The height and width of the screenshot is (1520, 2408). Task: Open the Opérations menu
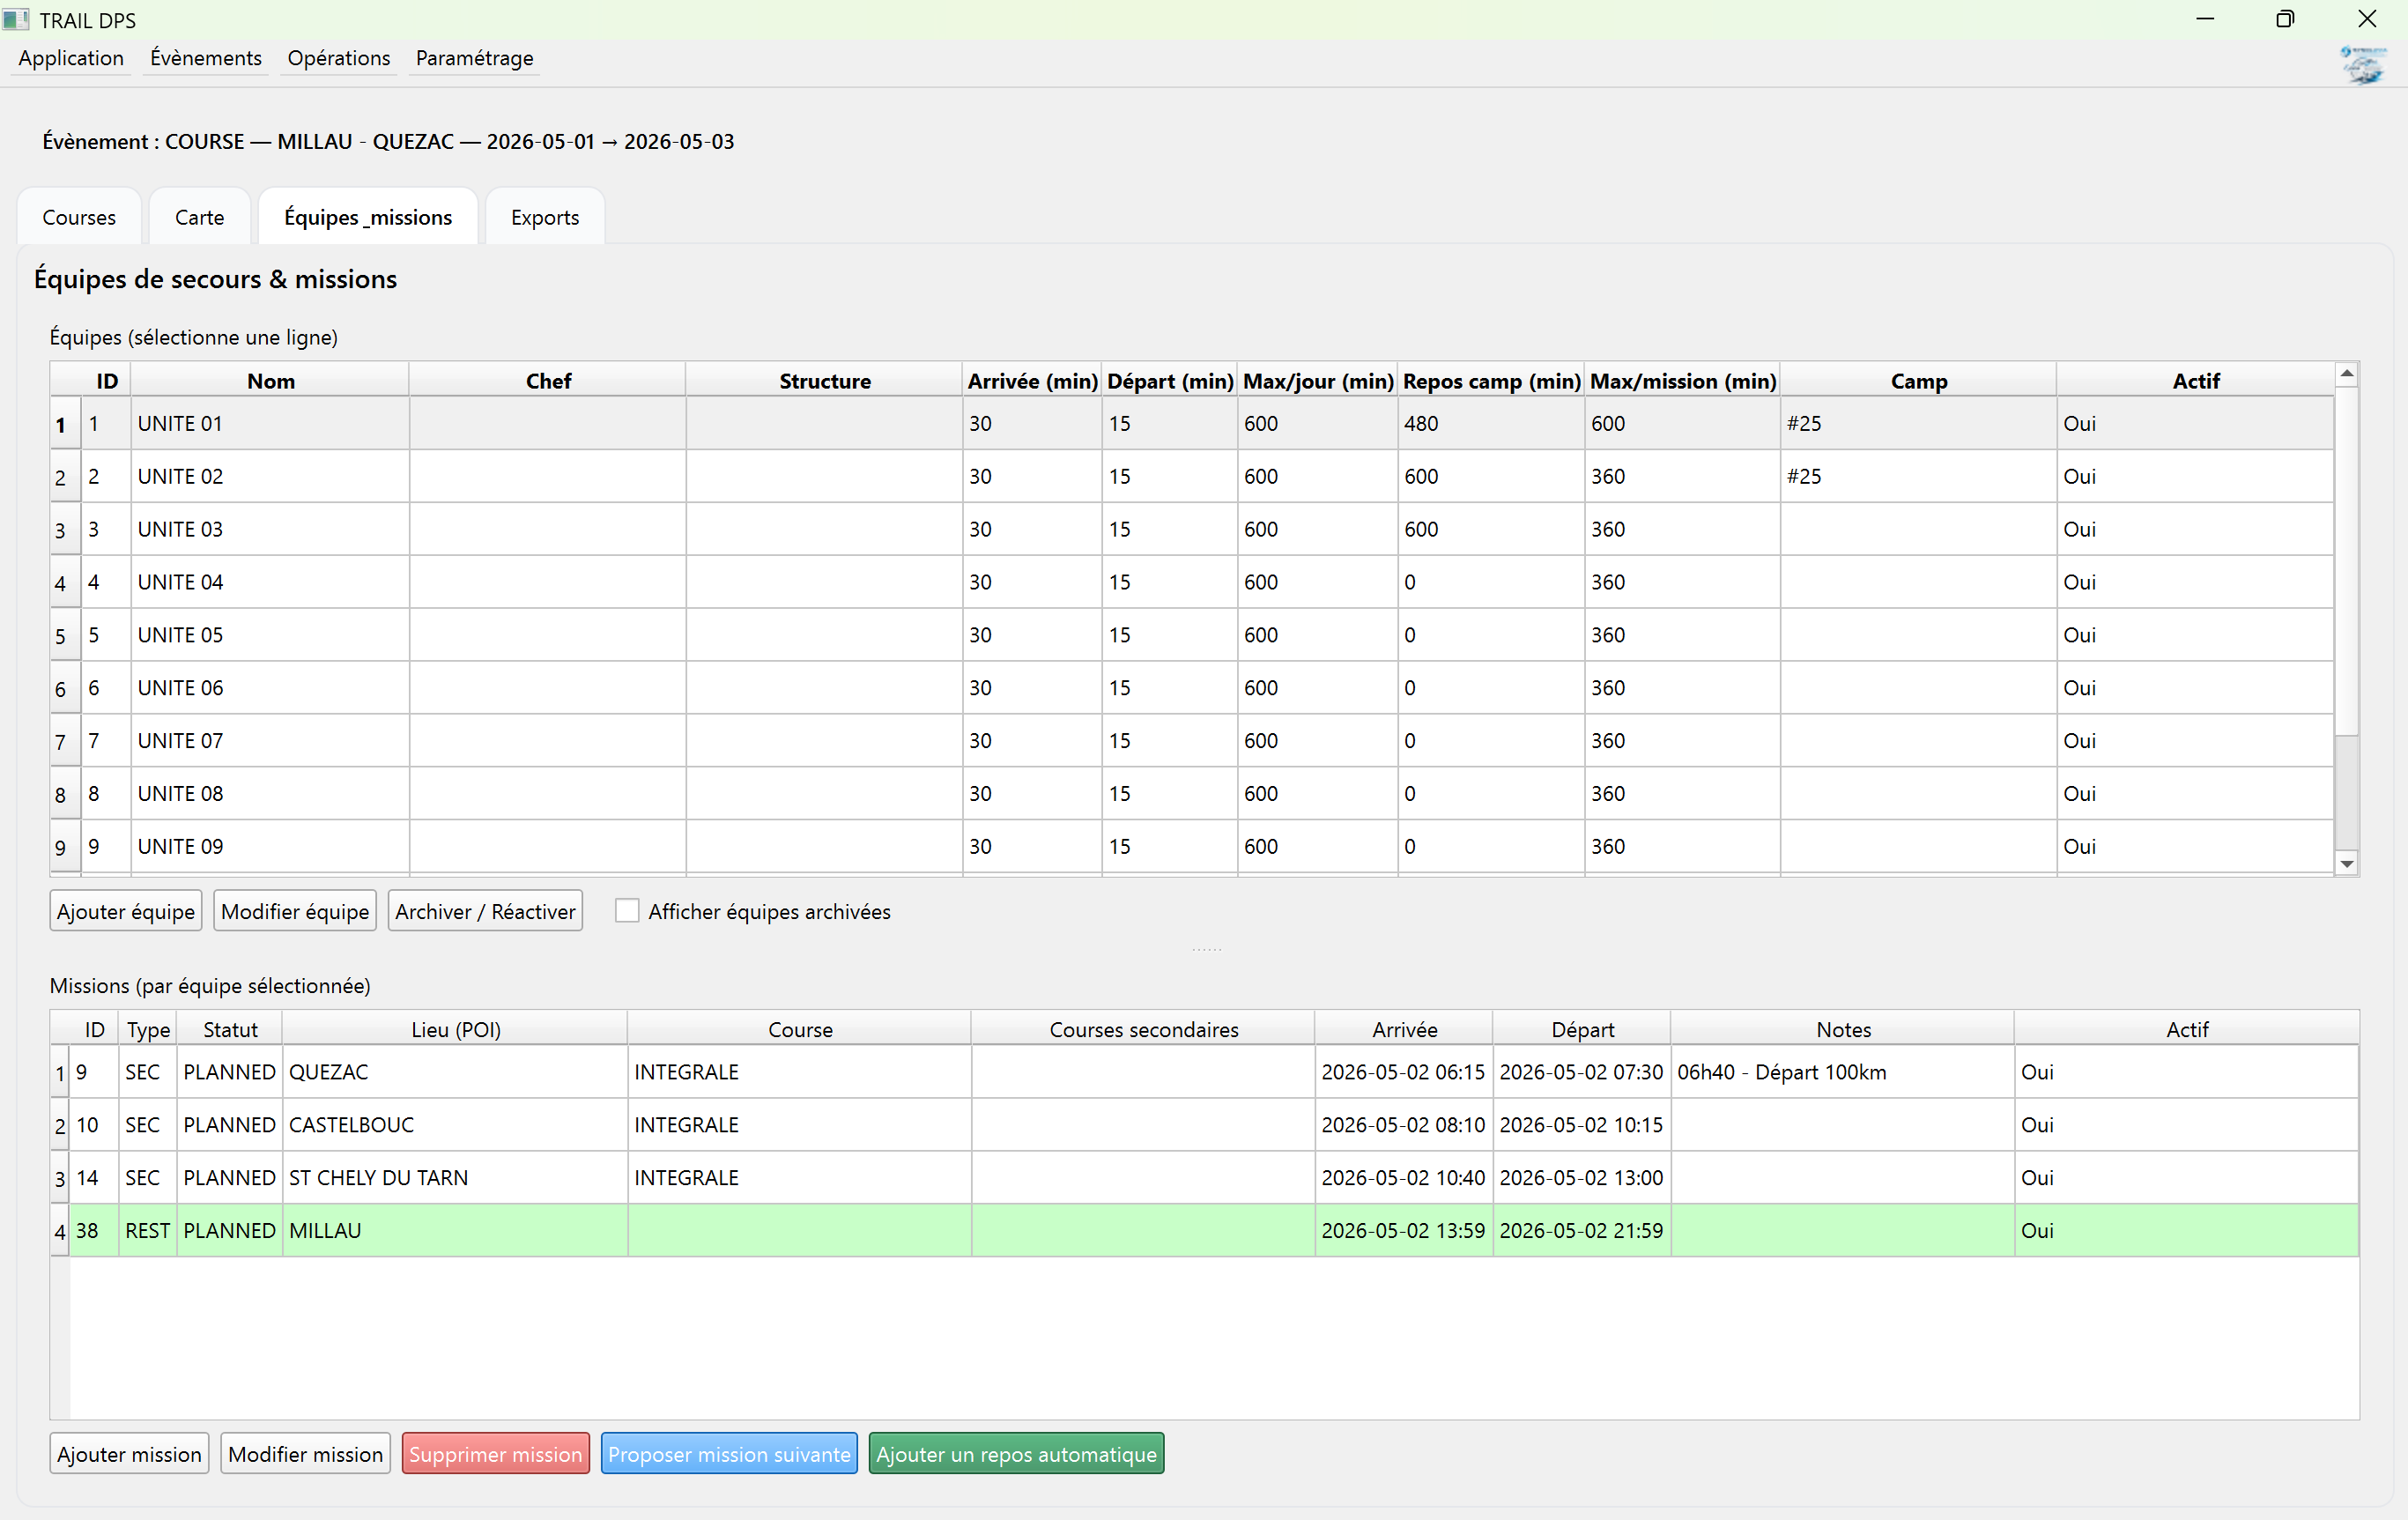click(x=338, y=58)
